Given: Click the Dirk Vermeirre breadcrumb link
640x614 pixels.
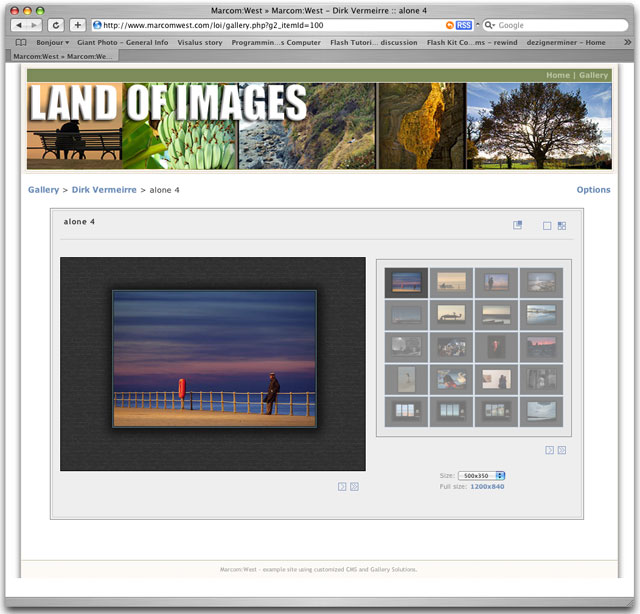Looking at the screenshot, I should pos(104,190).
